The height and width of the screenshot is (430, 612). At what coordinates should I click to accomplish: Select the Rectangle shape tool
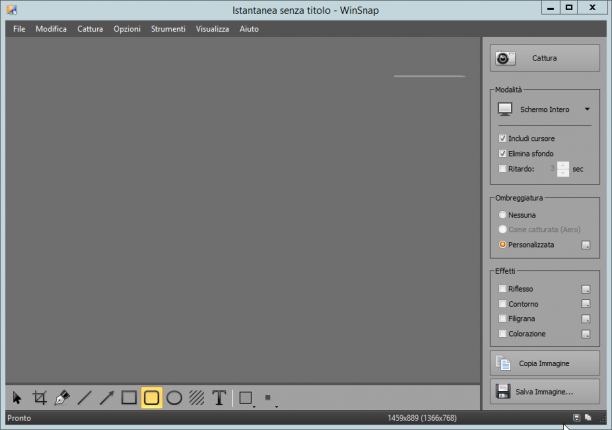coord(129,398)
